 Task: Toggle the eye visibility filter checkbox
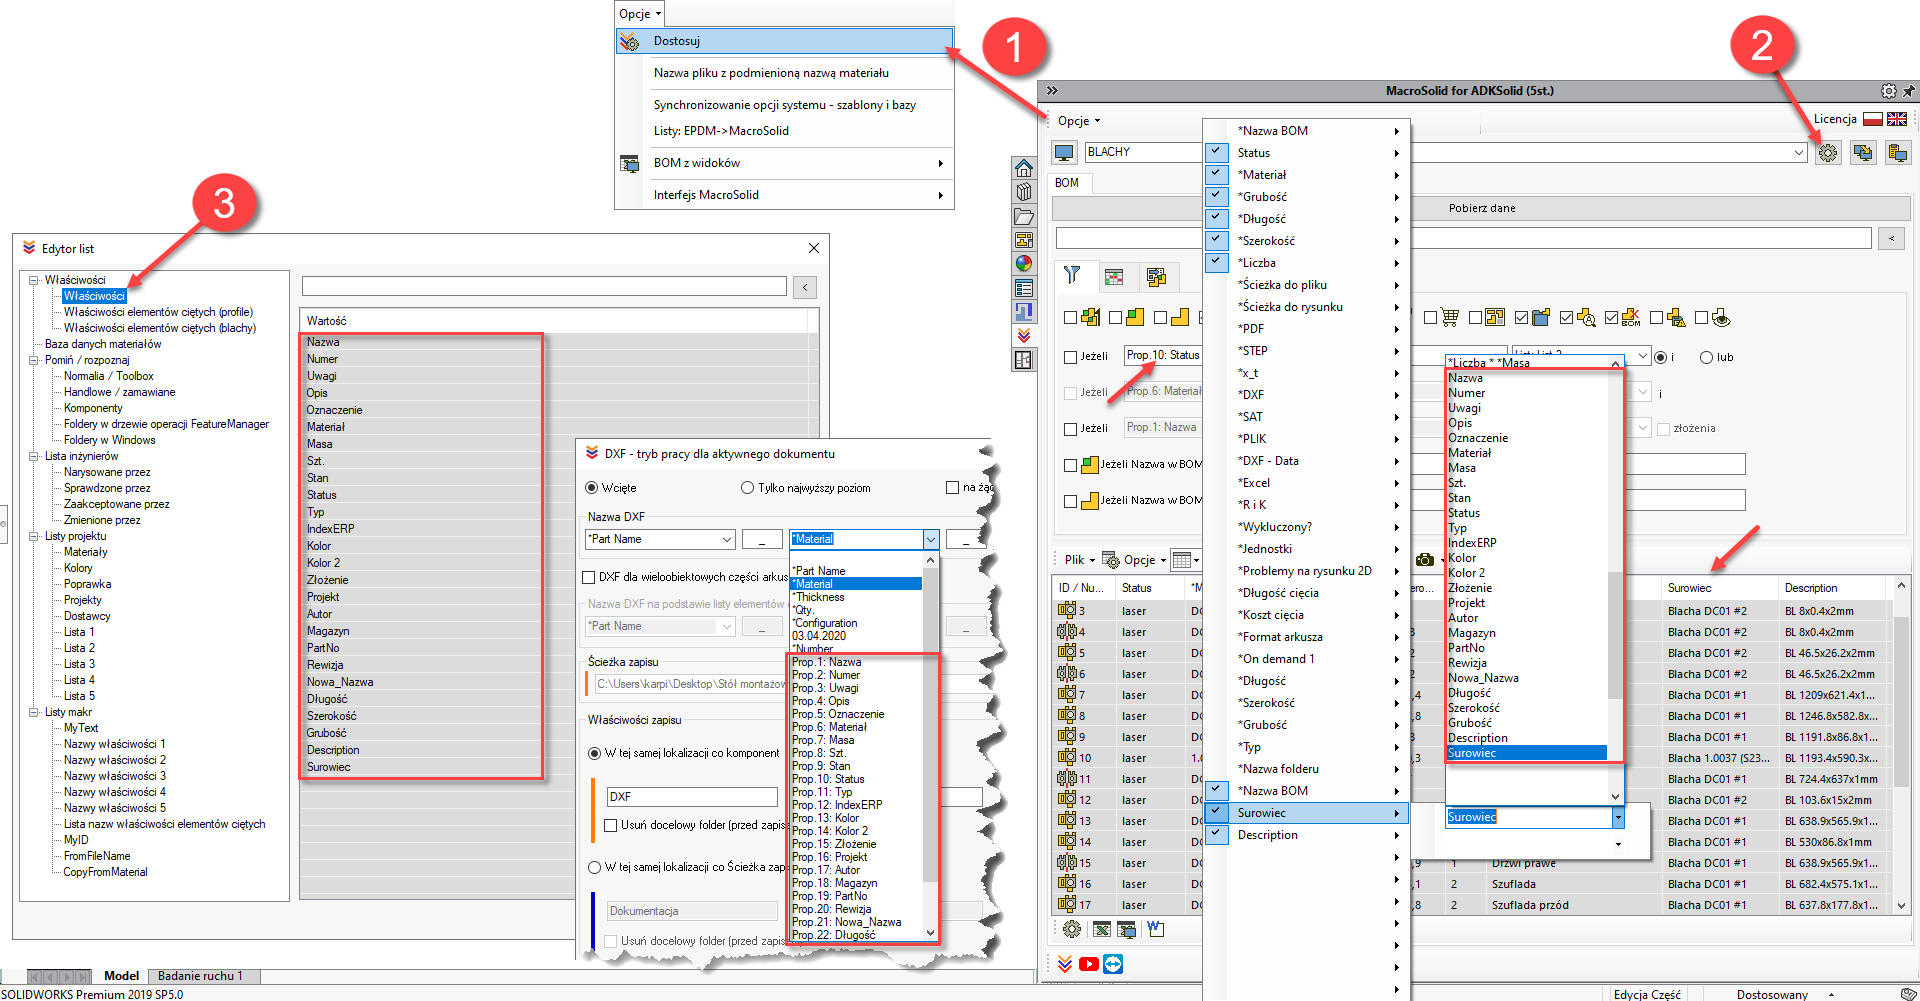[1701, 318]
